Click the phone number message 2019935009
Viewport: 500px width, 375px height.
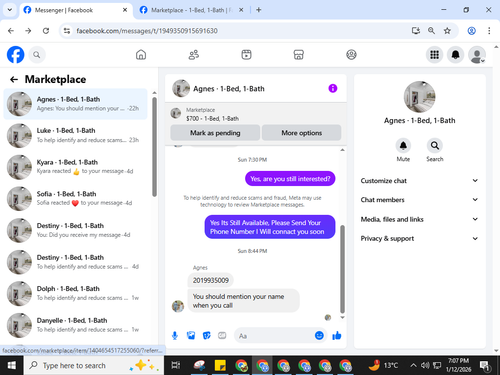pos(211,280)
